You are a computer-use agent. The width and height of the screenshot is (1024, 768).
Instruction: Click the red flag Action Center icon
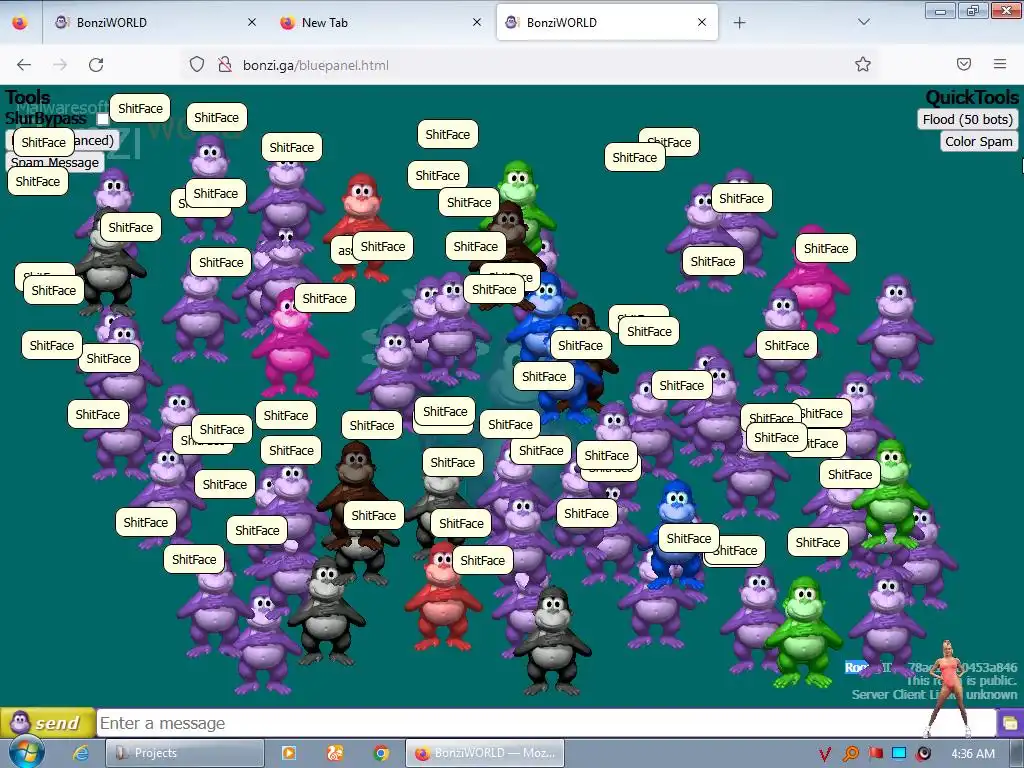pyautogui.click(x=875, y=754)
